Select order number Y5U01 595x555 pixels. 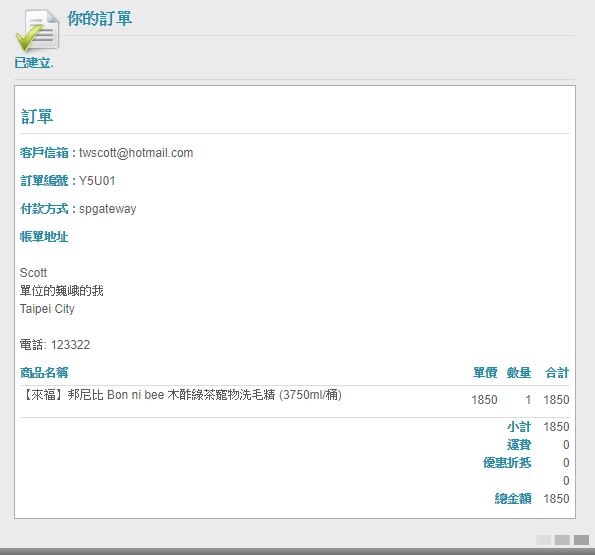(x=97, y=181)
